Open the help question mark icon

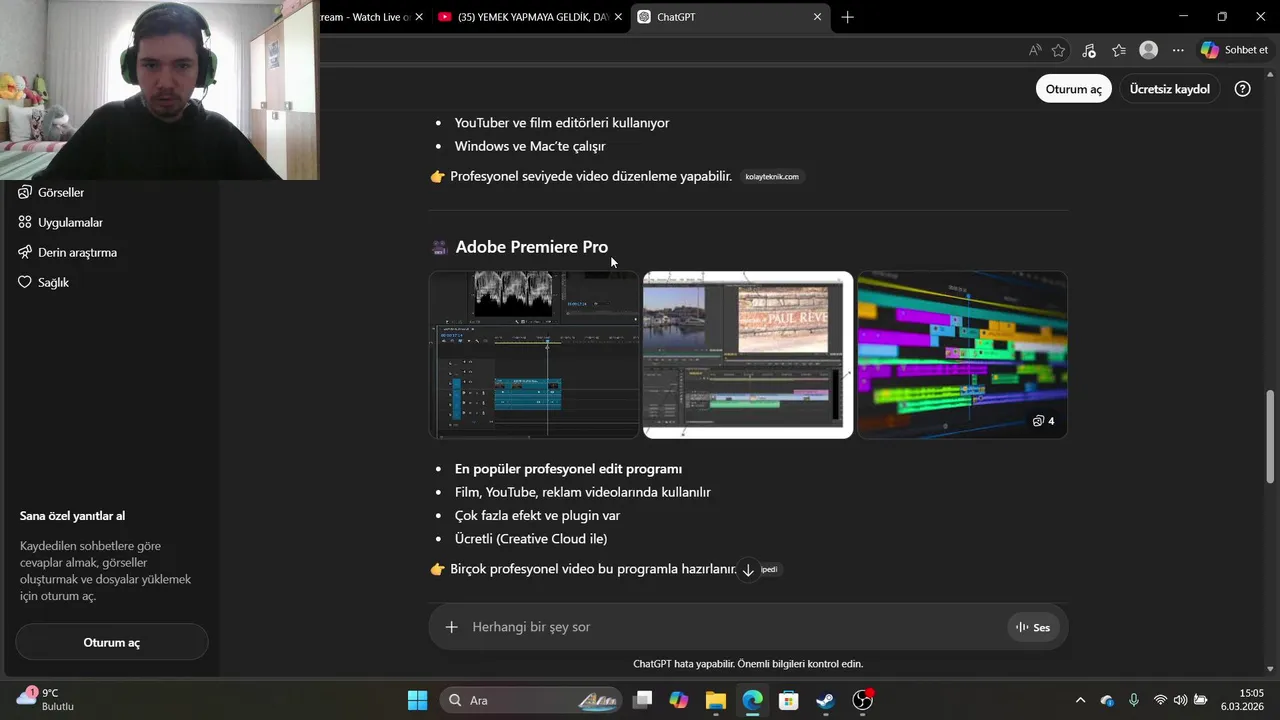pyautogui.click(x=1242, y=89)
